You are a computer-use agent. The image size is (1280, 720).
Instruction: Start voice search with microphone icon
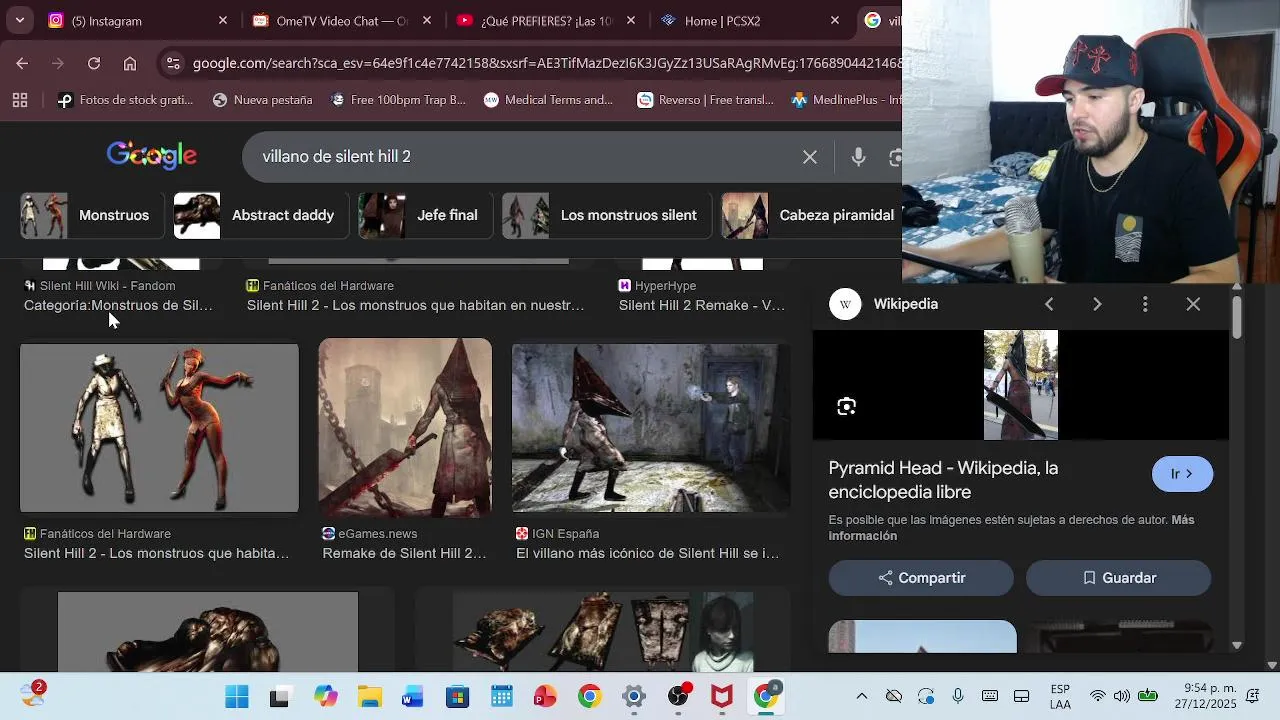(858, 157)
